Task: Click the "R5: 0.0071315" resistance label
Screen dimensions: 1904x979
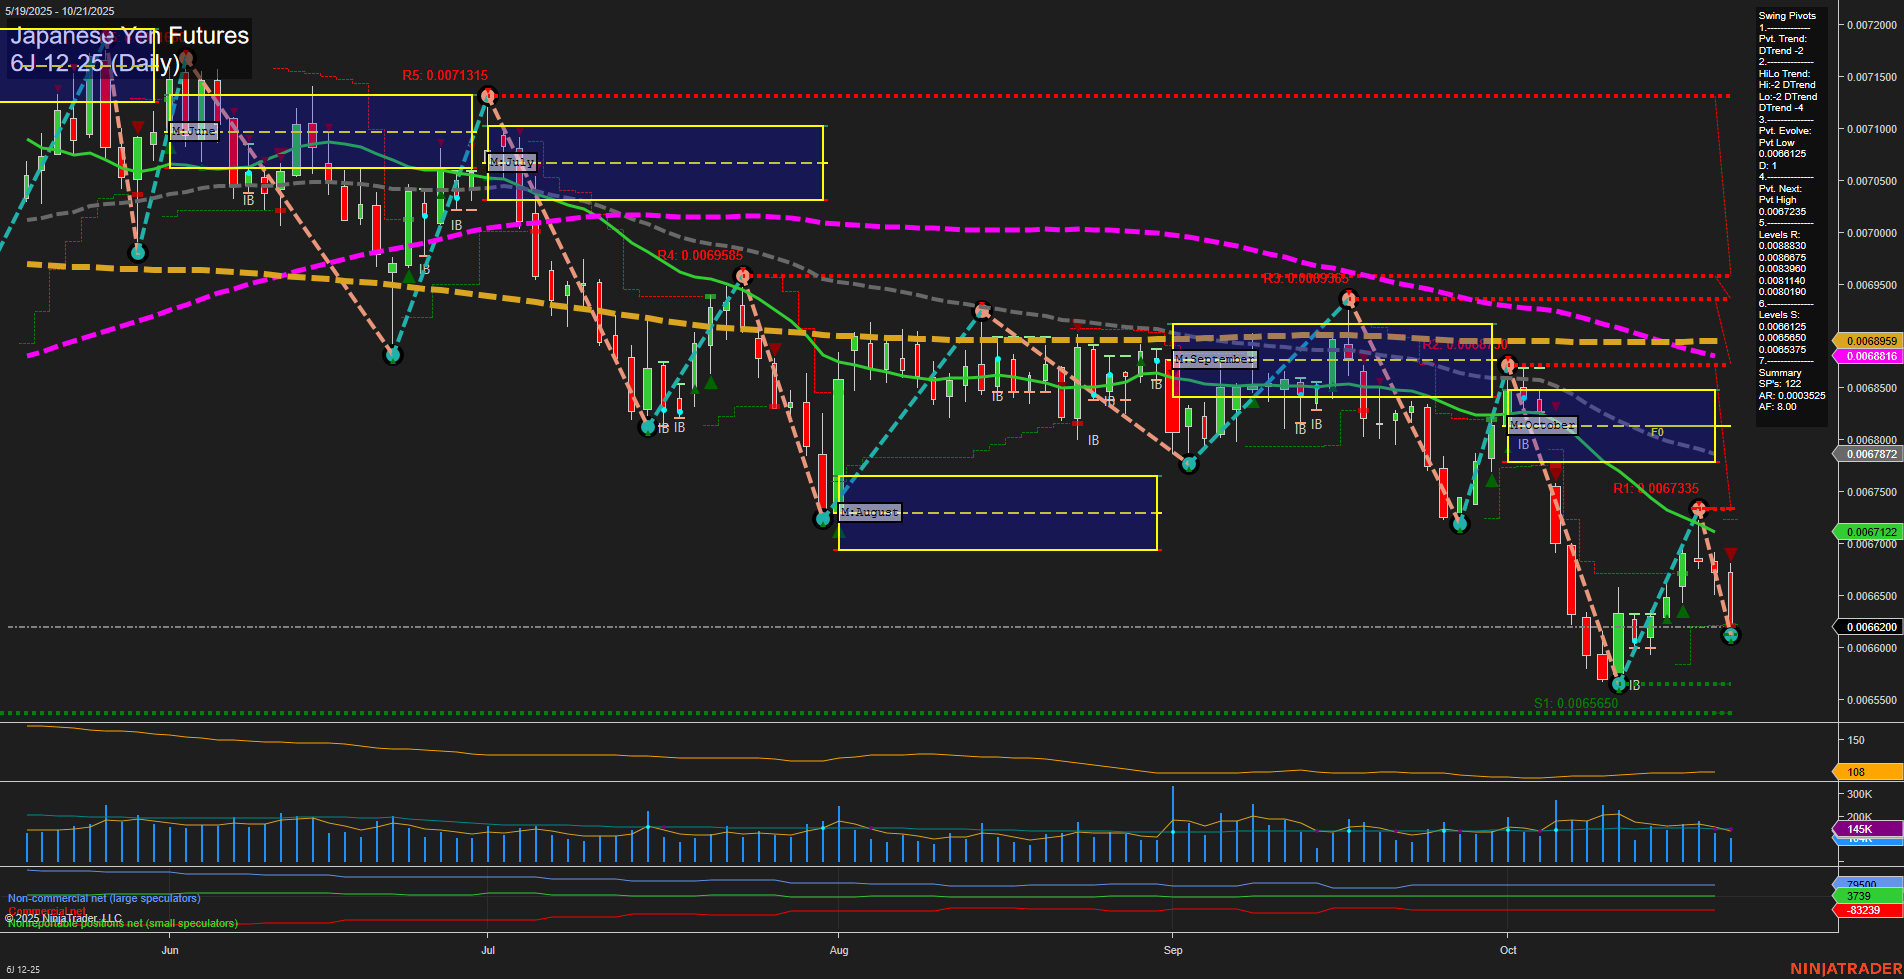Action: pyautogui.click(x=445, y=74)
